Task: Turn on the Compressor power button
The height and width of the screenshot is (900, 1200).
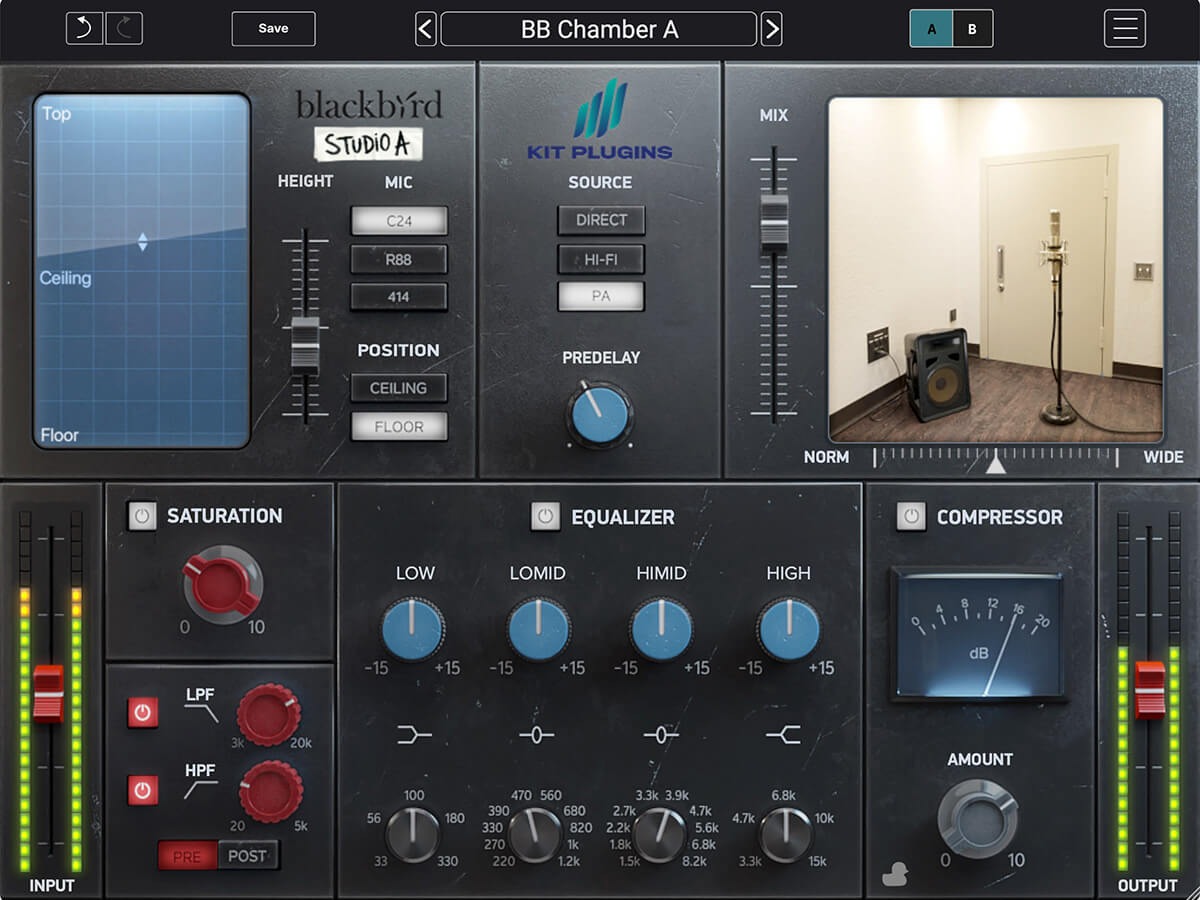Action: click(910, 516)
